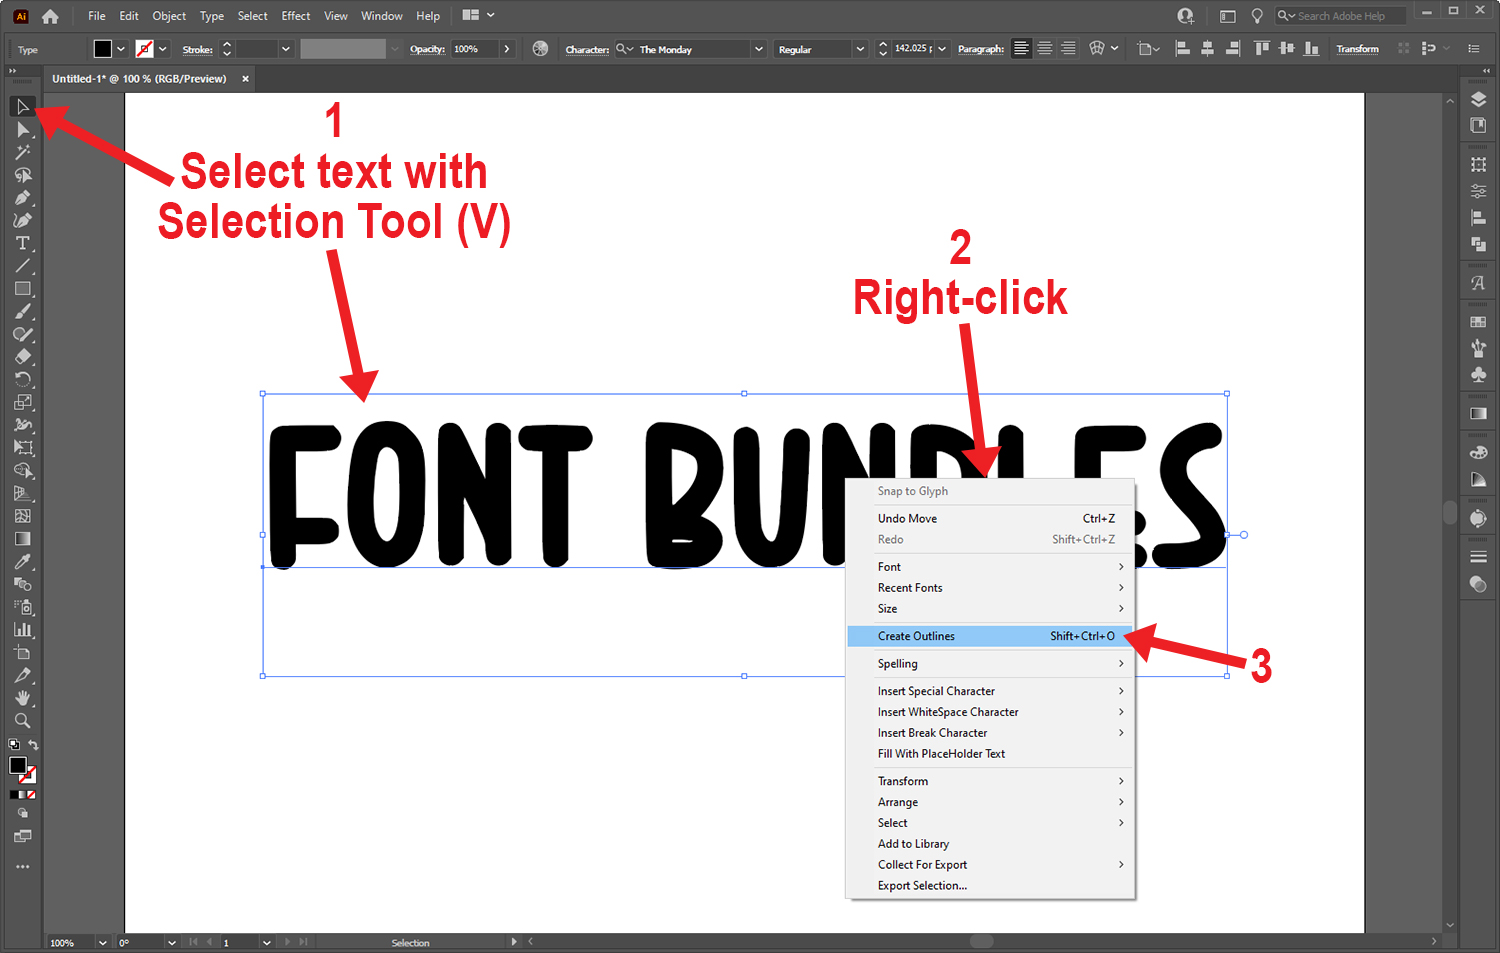The image size is (1500, 953).
Task: Open the Effect menu
Action: [296, 16]
